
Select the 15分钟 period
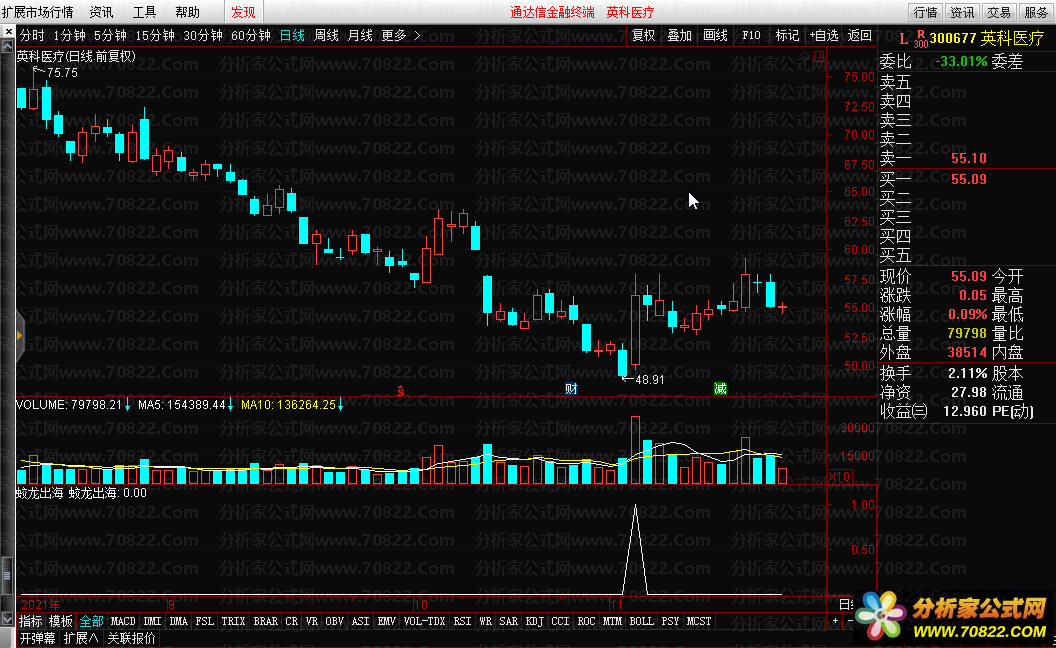[x=155, y=36]
